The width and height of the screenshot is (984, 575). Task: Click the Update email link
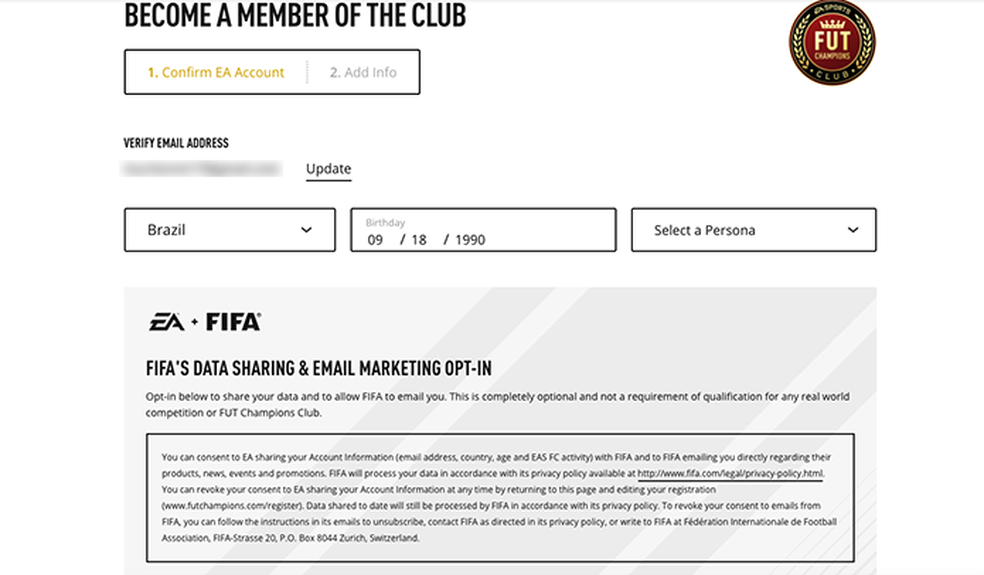(328, 169)
